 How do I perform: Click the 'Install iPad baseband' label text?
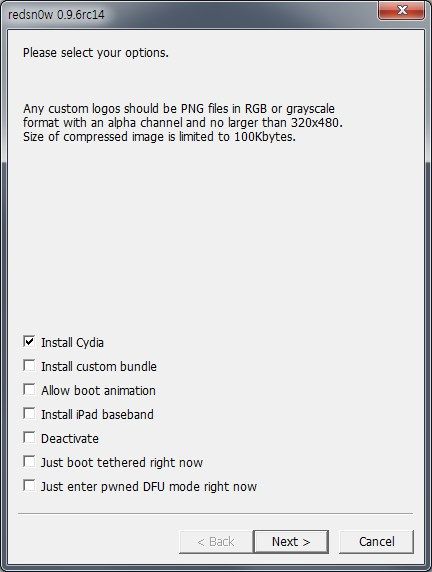tap(97, 414)
